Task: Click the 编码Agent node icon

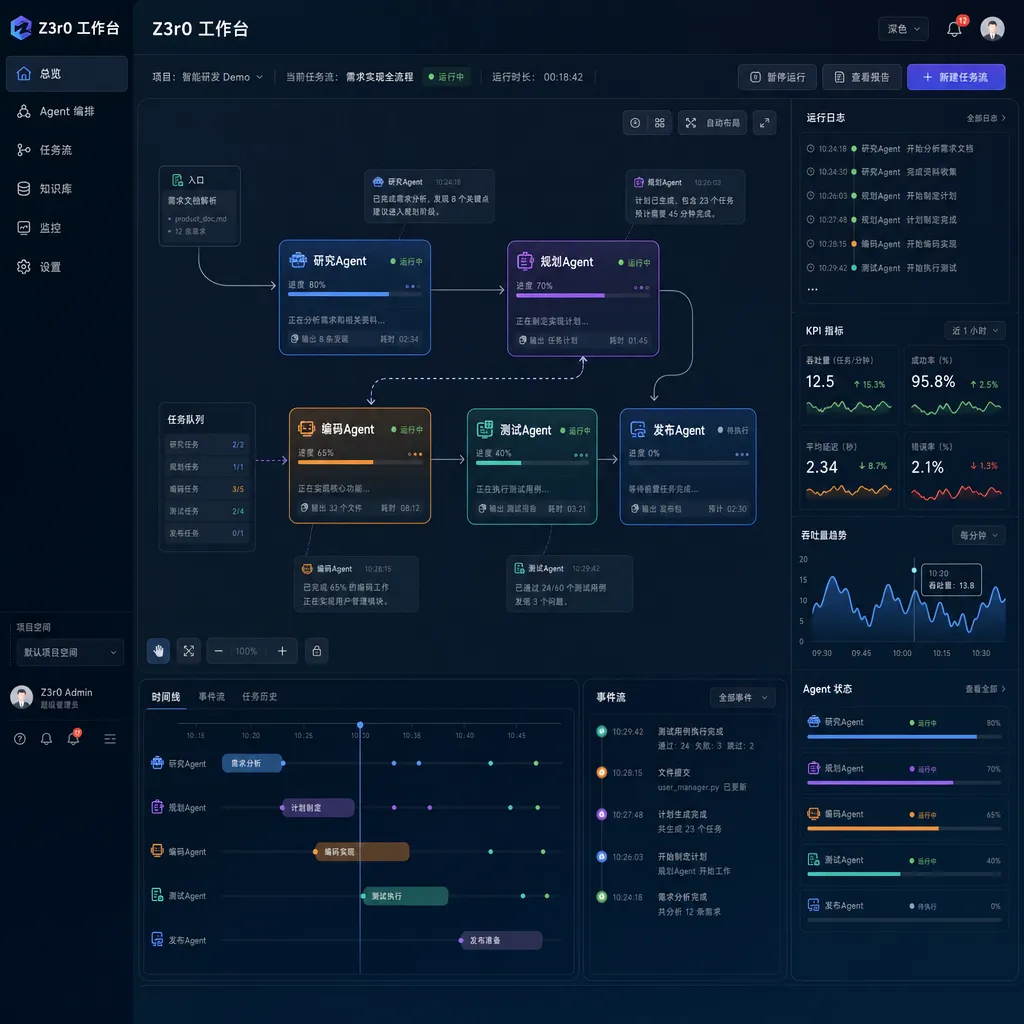Action: pyautogui.click(x=306, y=428)
